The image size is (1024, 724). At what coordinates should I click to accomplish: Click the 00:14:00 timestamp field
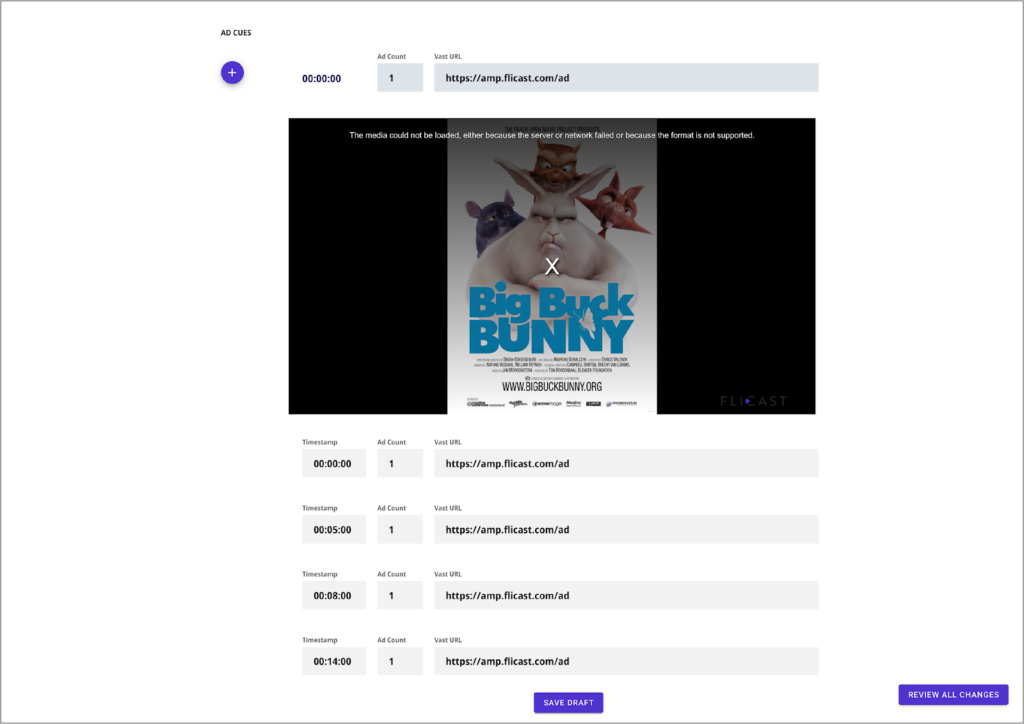point(334,661)
